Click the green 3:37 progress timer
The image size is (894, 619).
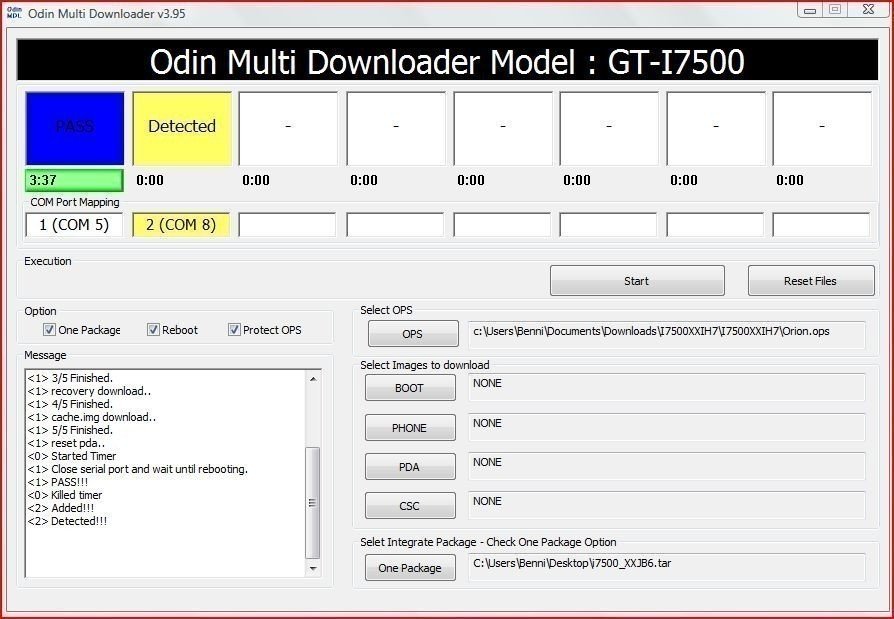click(74, 180)
